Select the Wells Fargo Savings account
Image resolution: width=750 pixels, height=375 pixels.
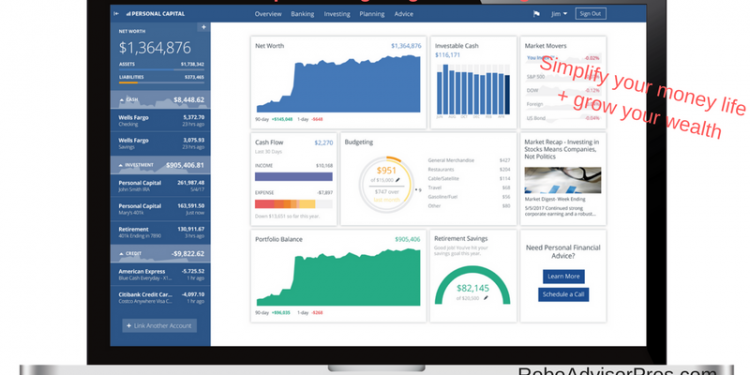pos(160,143)
